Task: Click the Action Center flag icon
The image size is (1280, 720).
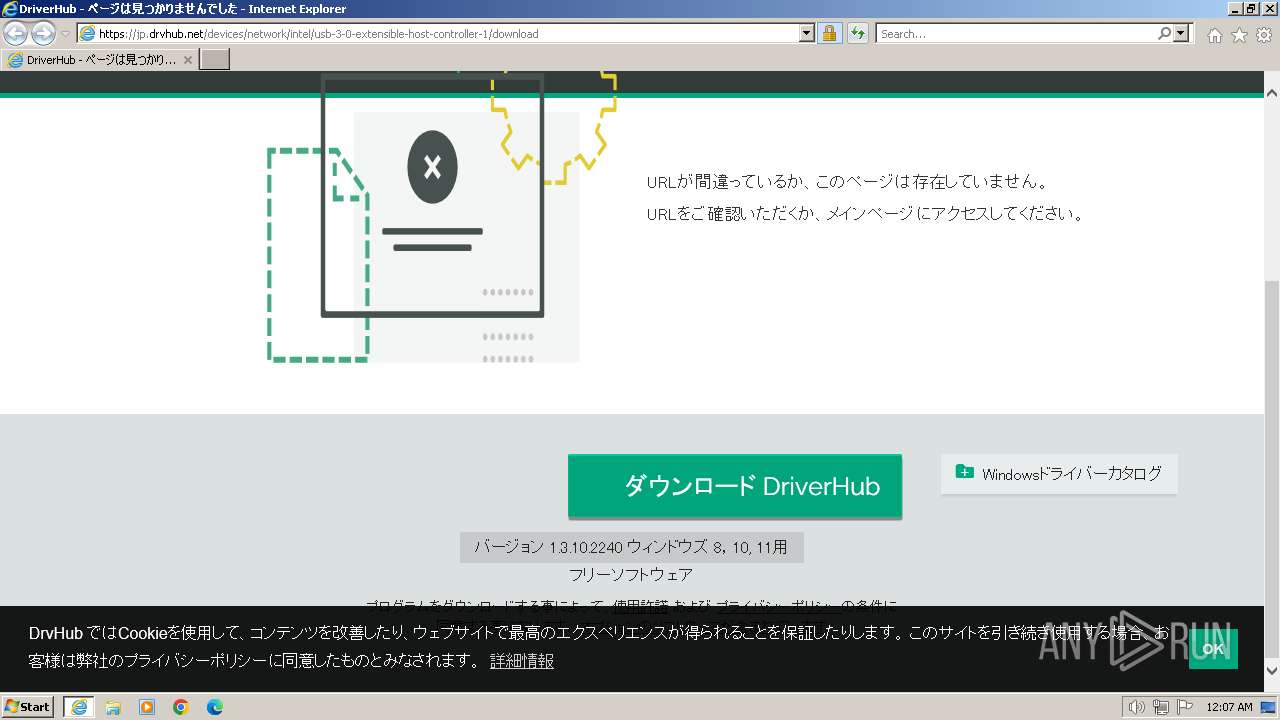Action: (1183, 707)
